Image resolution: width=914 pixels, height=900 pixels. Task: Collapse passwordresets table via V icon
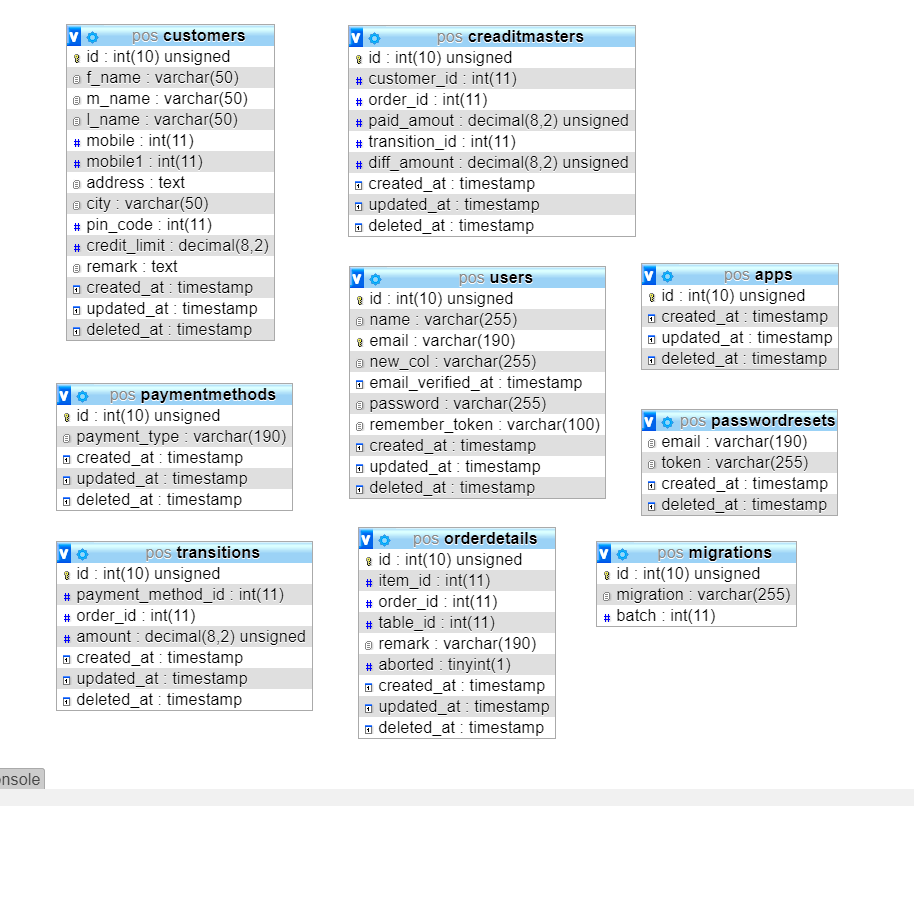[x=649, y=422]
